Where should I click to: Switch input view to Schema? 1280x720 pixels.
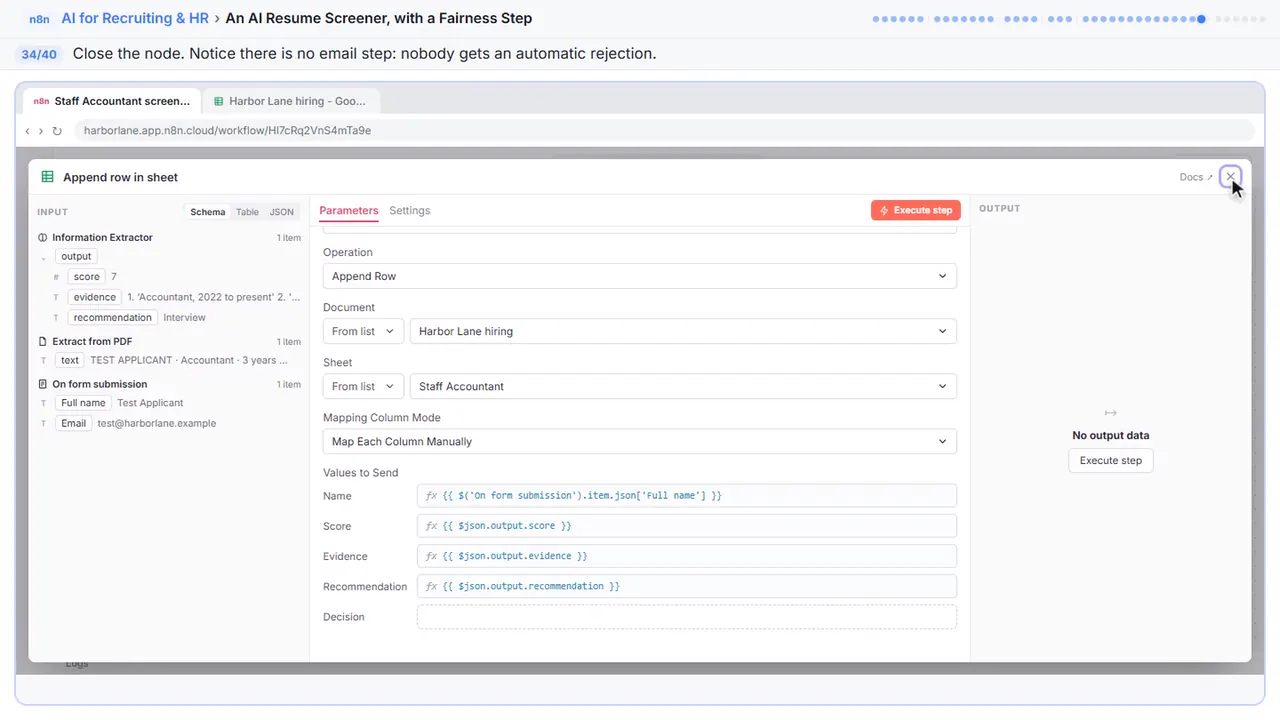(x=208, y=212)
